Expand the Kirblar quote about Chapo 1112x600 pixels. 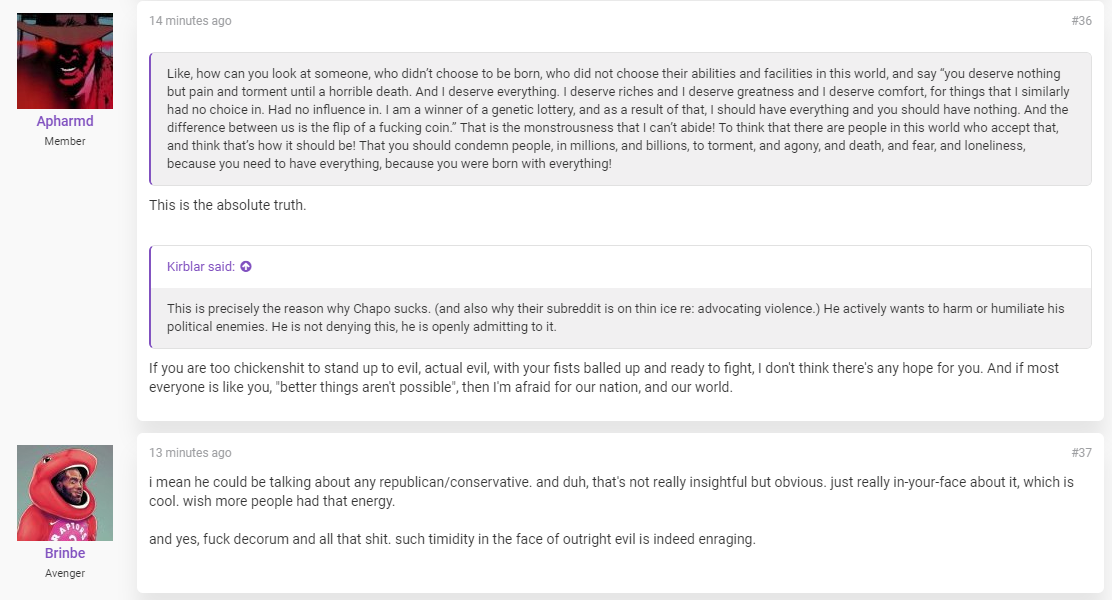621,318
